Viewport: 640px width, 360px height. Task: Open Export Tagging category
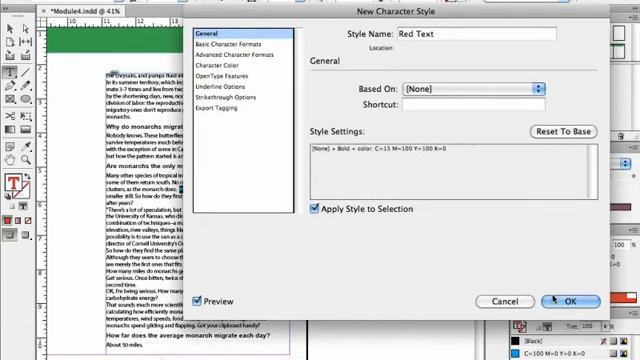pos(216,108)
